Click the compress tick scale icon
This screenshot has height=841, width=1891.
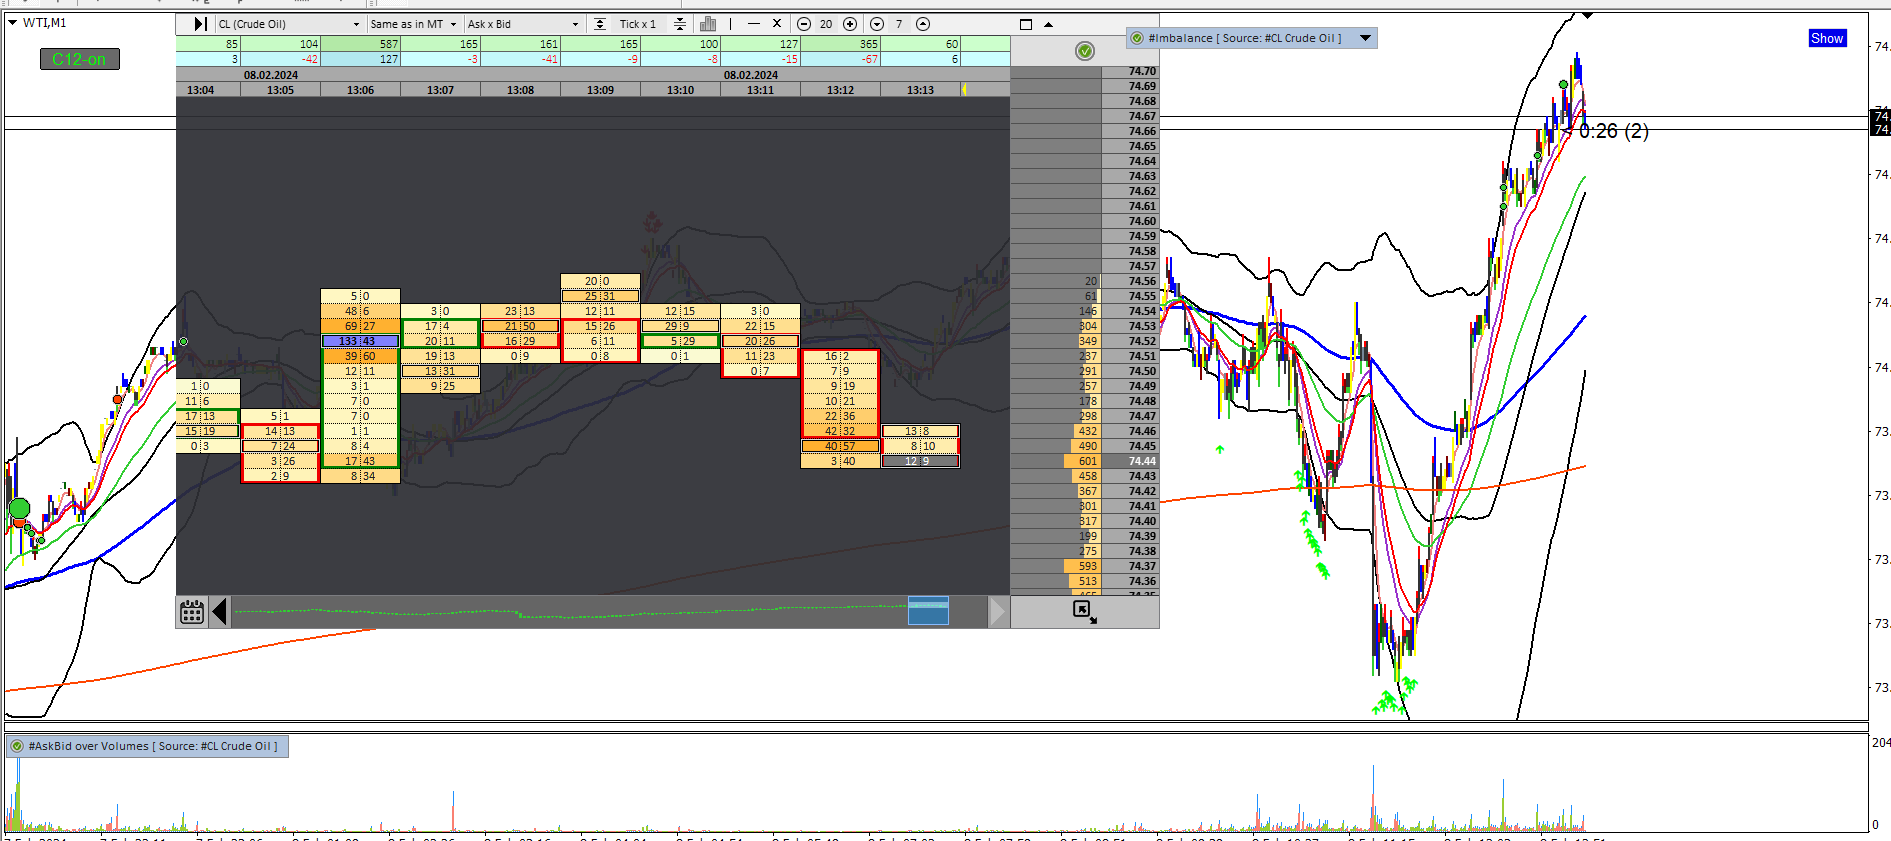point(680,24)
